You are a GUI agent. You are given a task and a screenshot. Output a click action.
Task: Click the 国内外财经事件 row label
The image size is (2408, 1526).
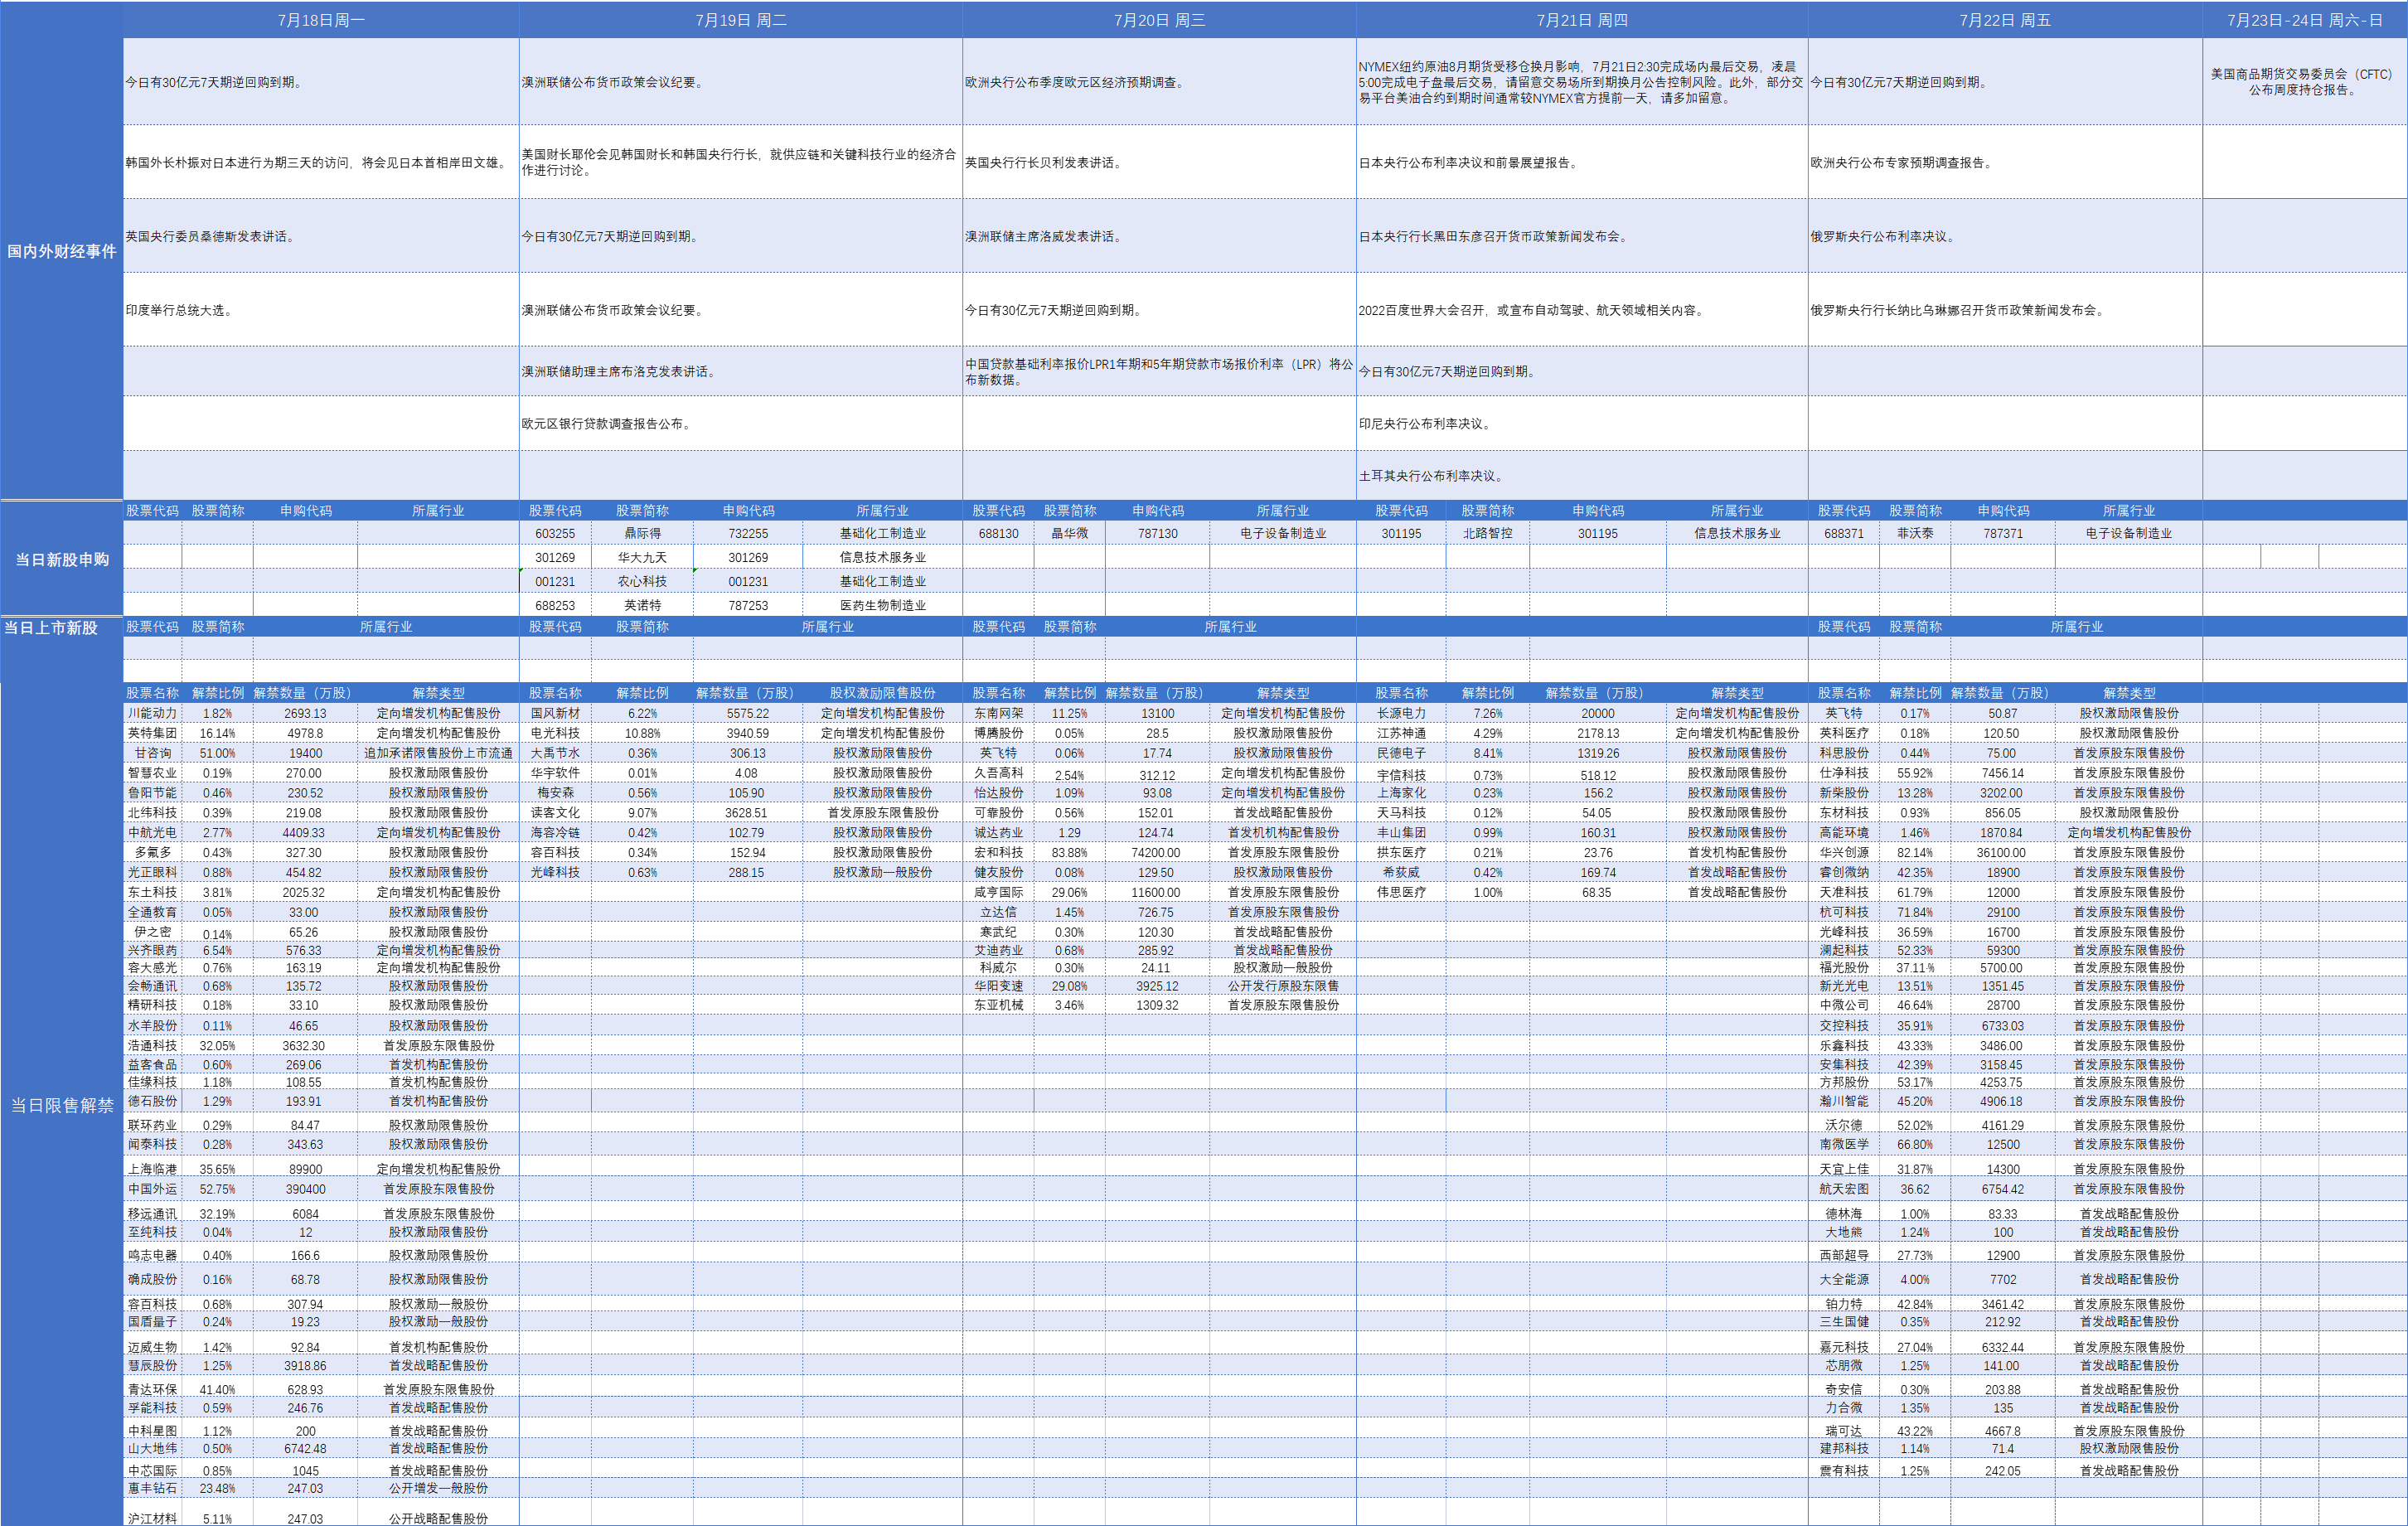[62, 251]
